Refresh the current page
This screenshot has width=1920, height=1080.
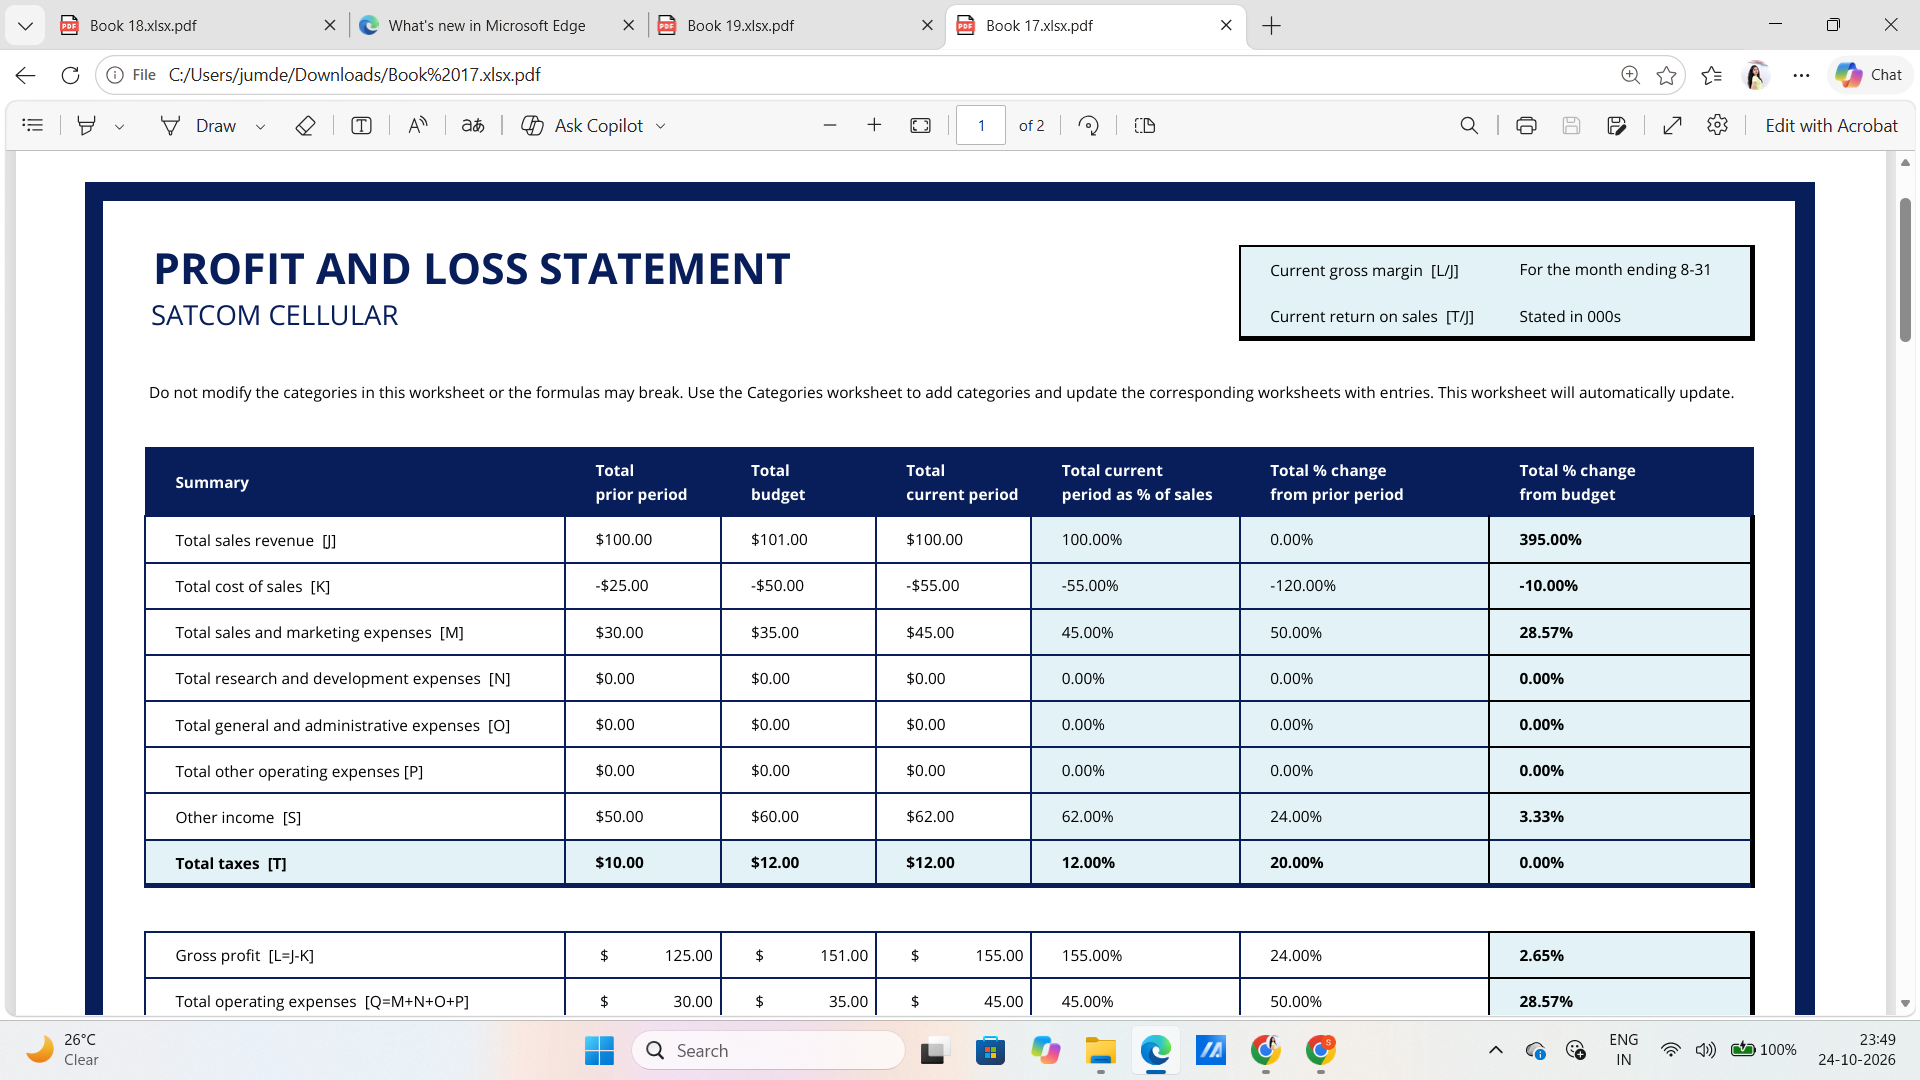[x=70, y=75]
